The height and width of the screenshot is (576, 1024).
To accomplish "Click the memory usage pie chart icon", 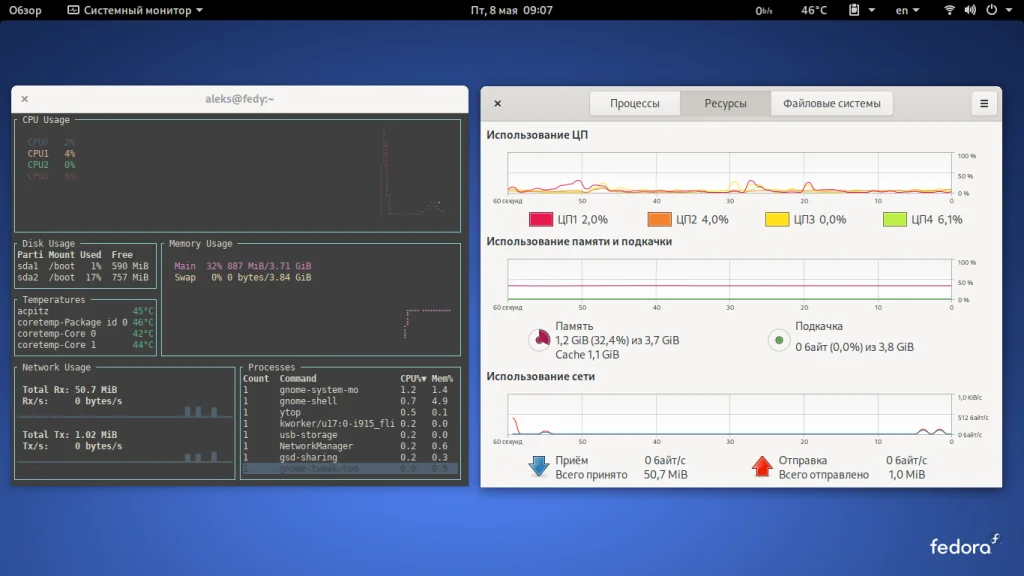I will tap(540, 340).
